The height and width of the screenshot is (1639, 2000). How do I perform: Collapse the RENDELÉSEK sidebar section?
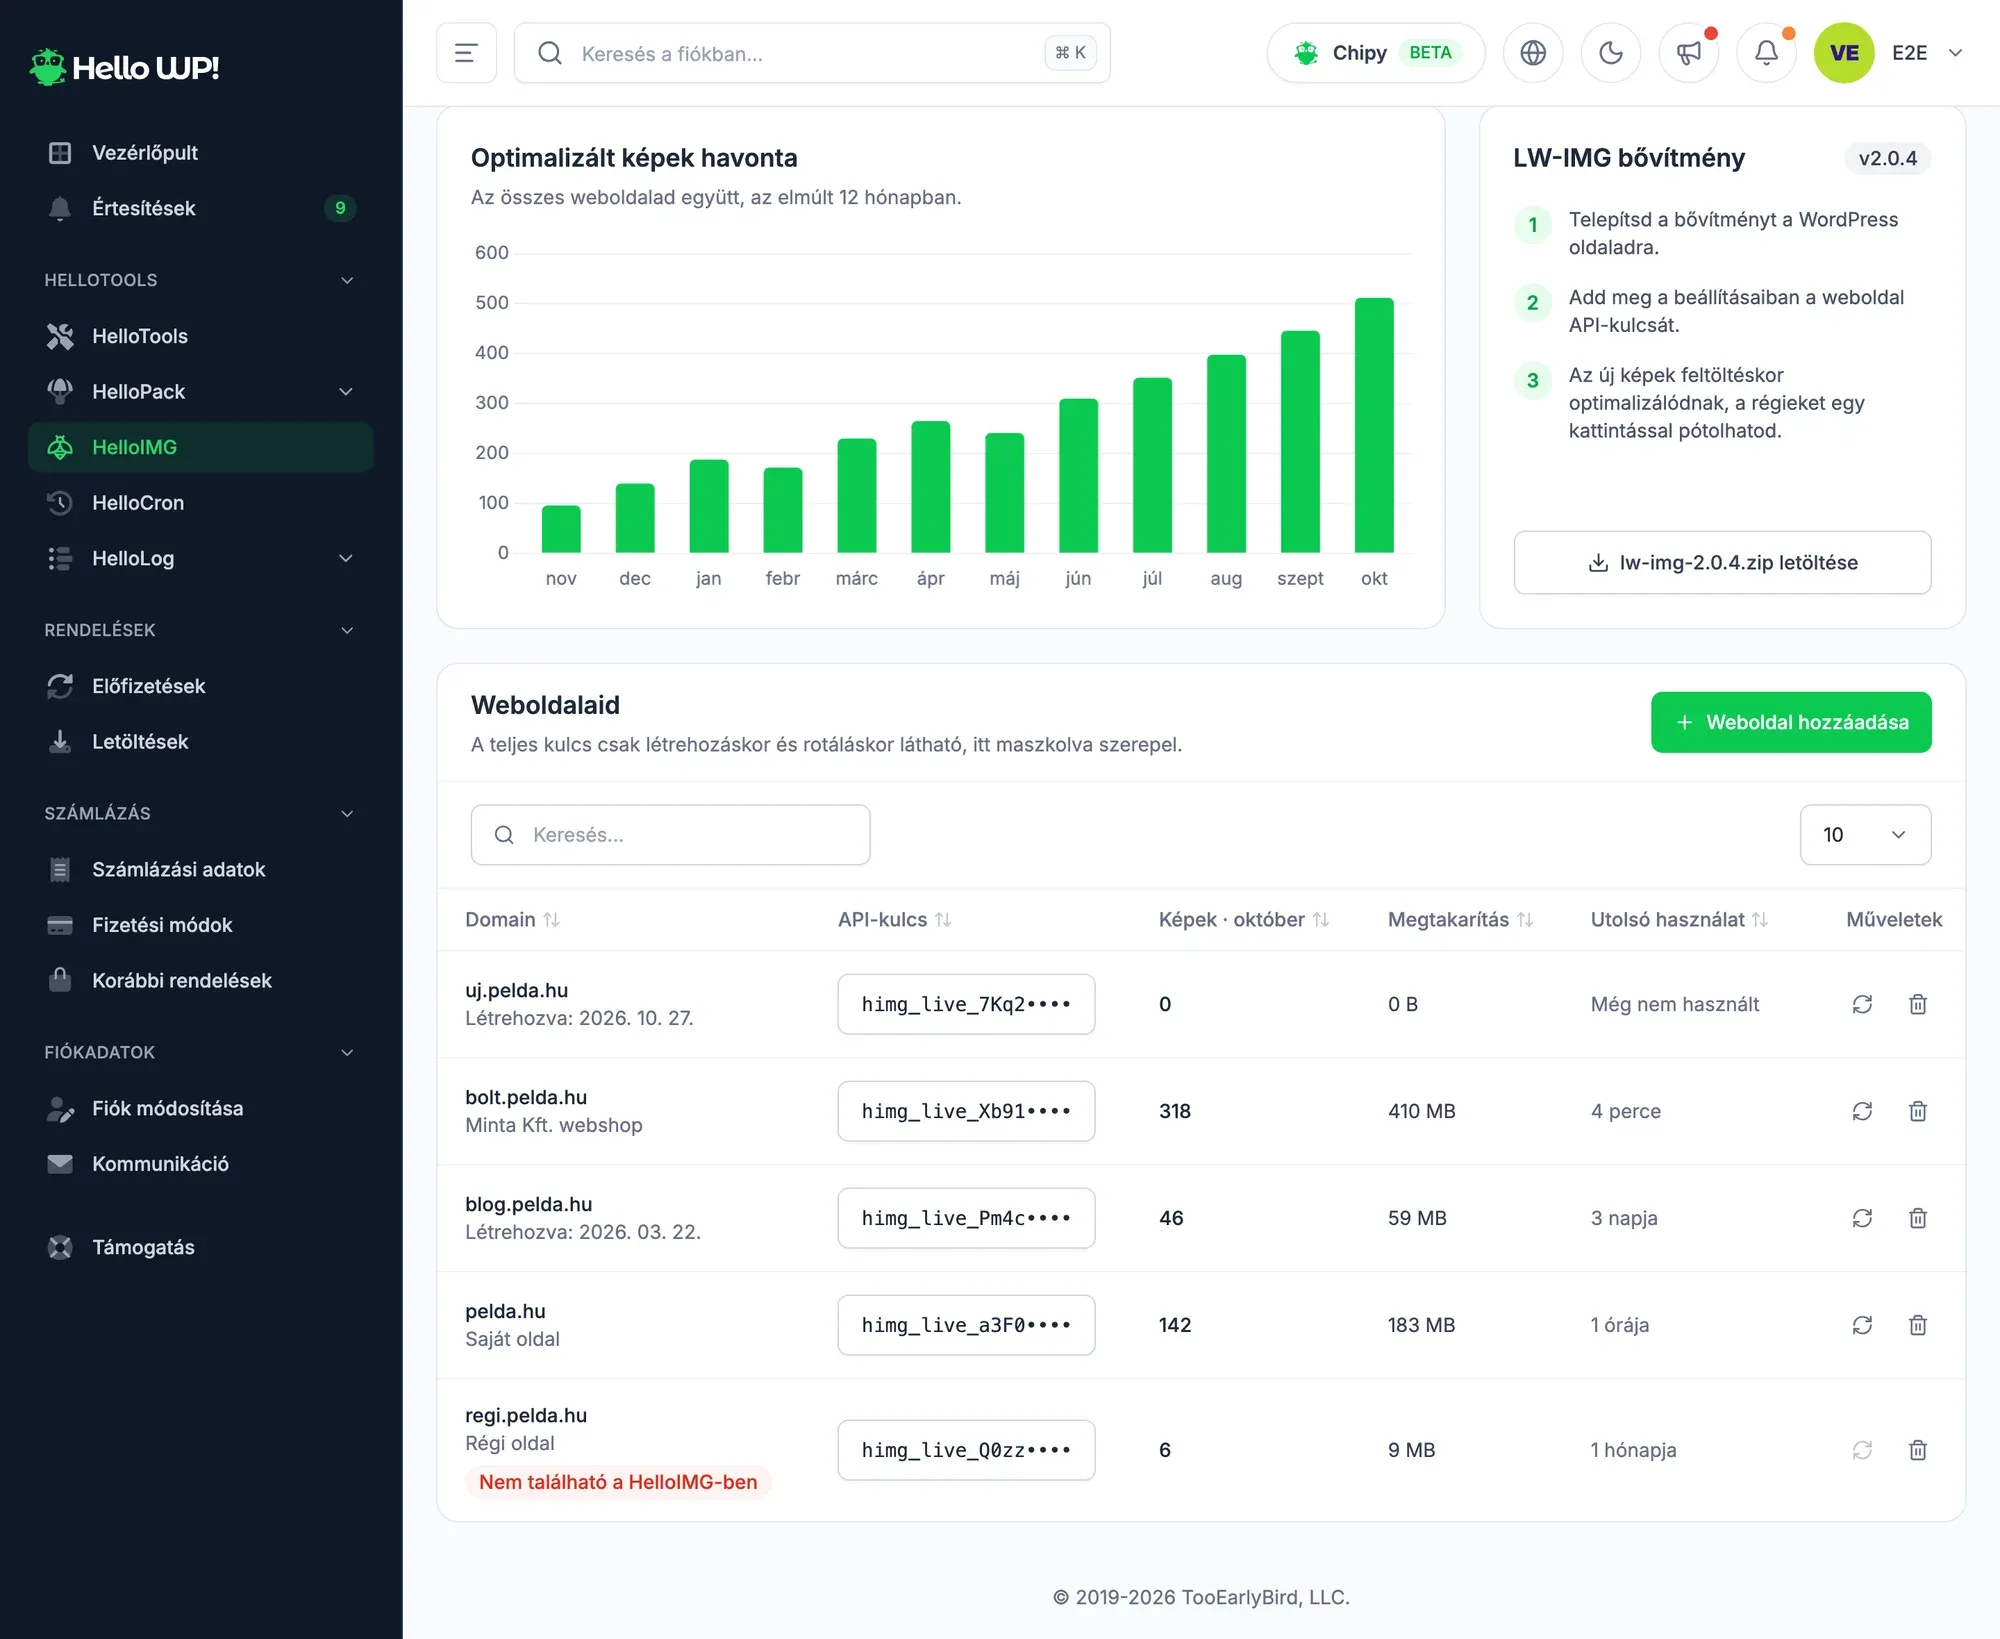(x=200, y=630)
